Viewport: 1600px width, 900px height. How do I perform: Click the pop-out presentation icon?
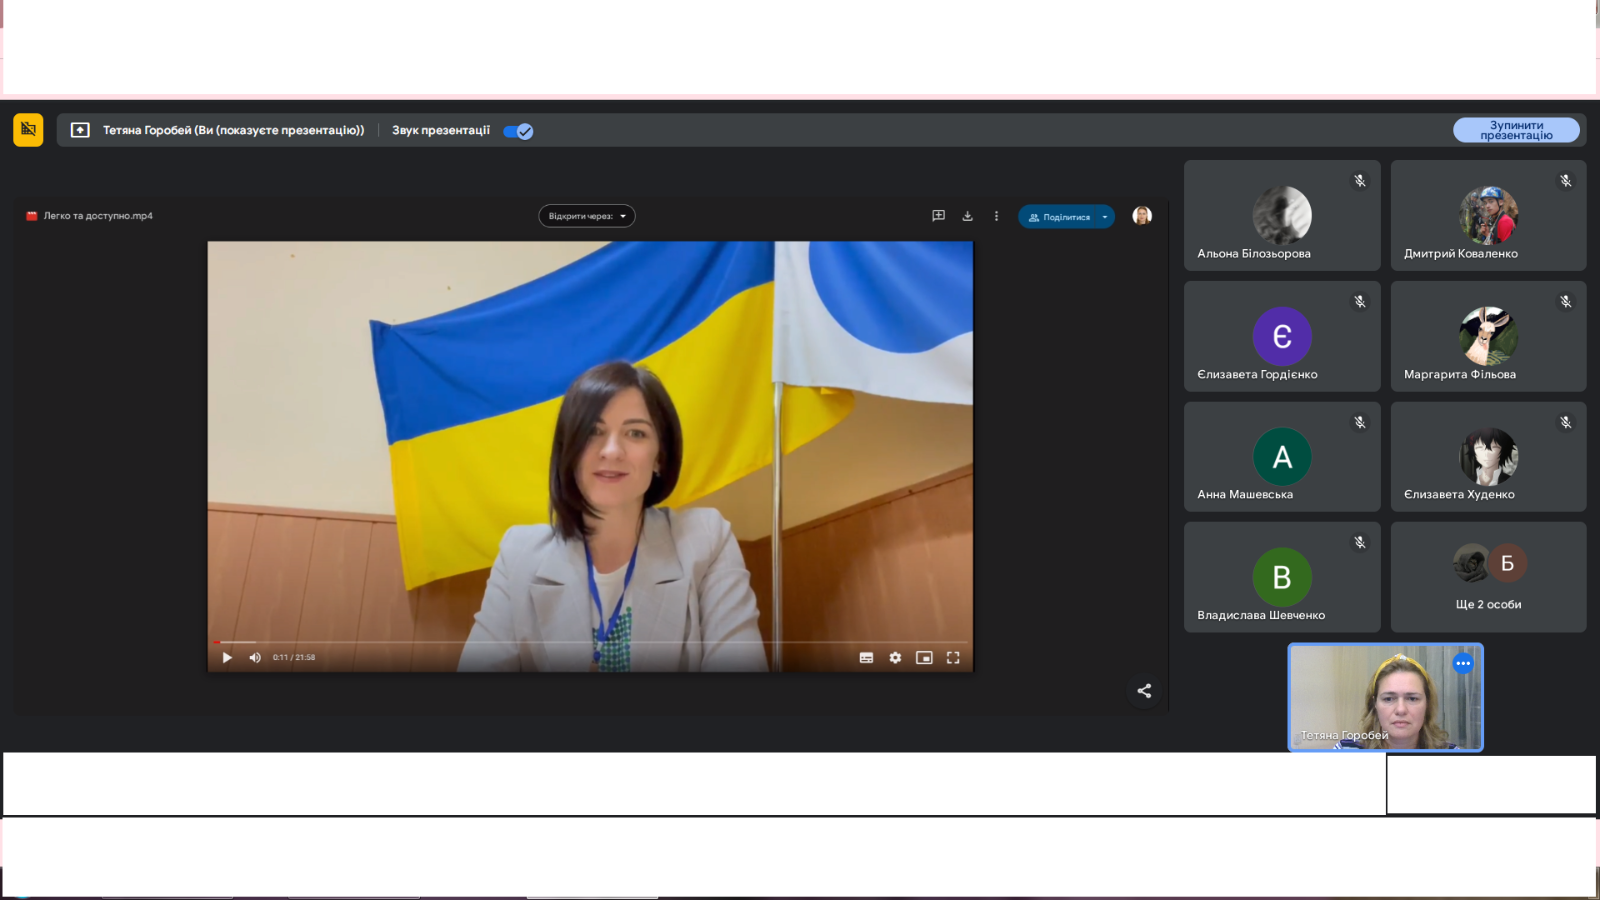79,130
